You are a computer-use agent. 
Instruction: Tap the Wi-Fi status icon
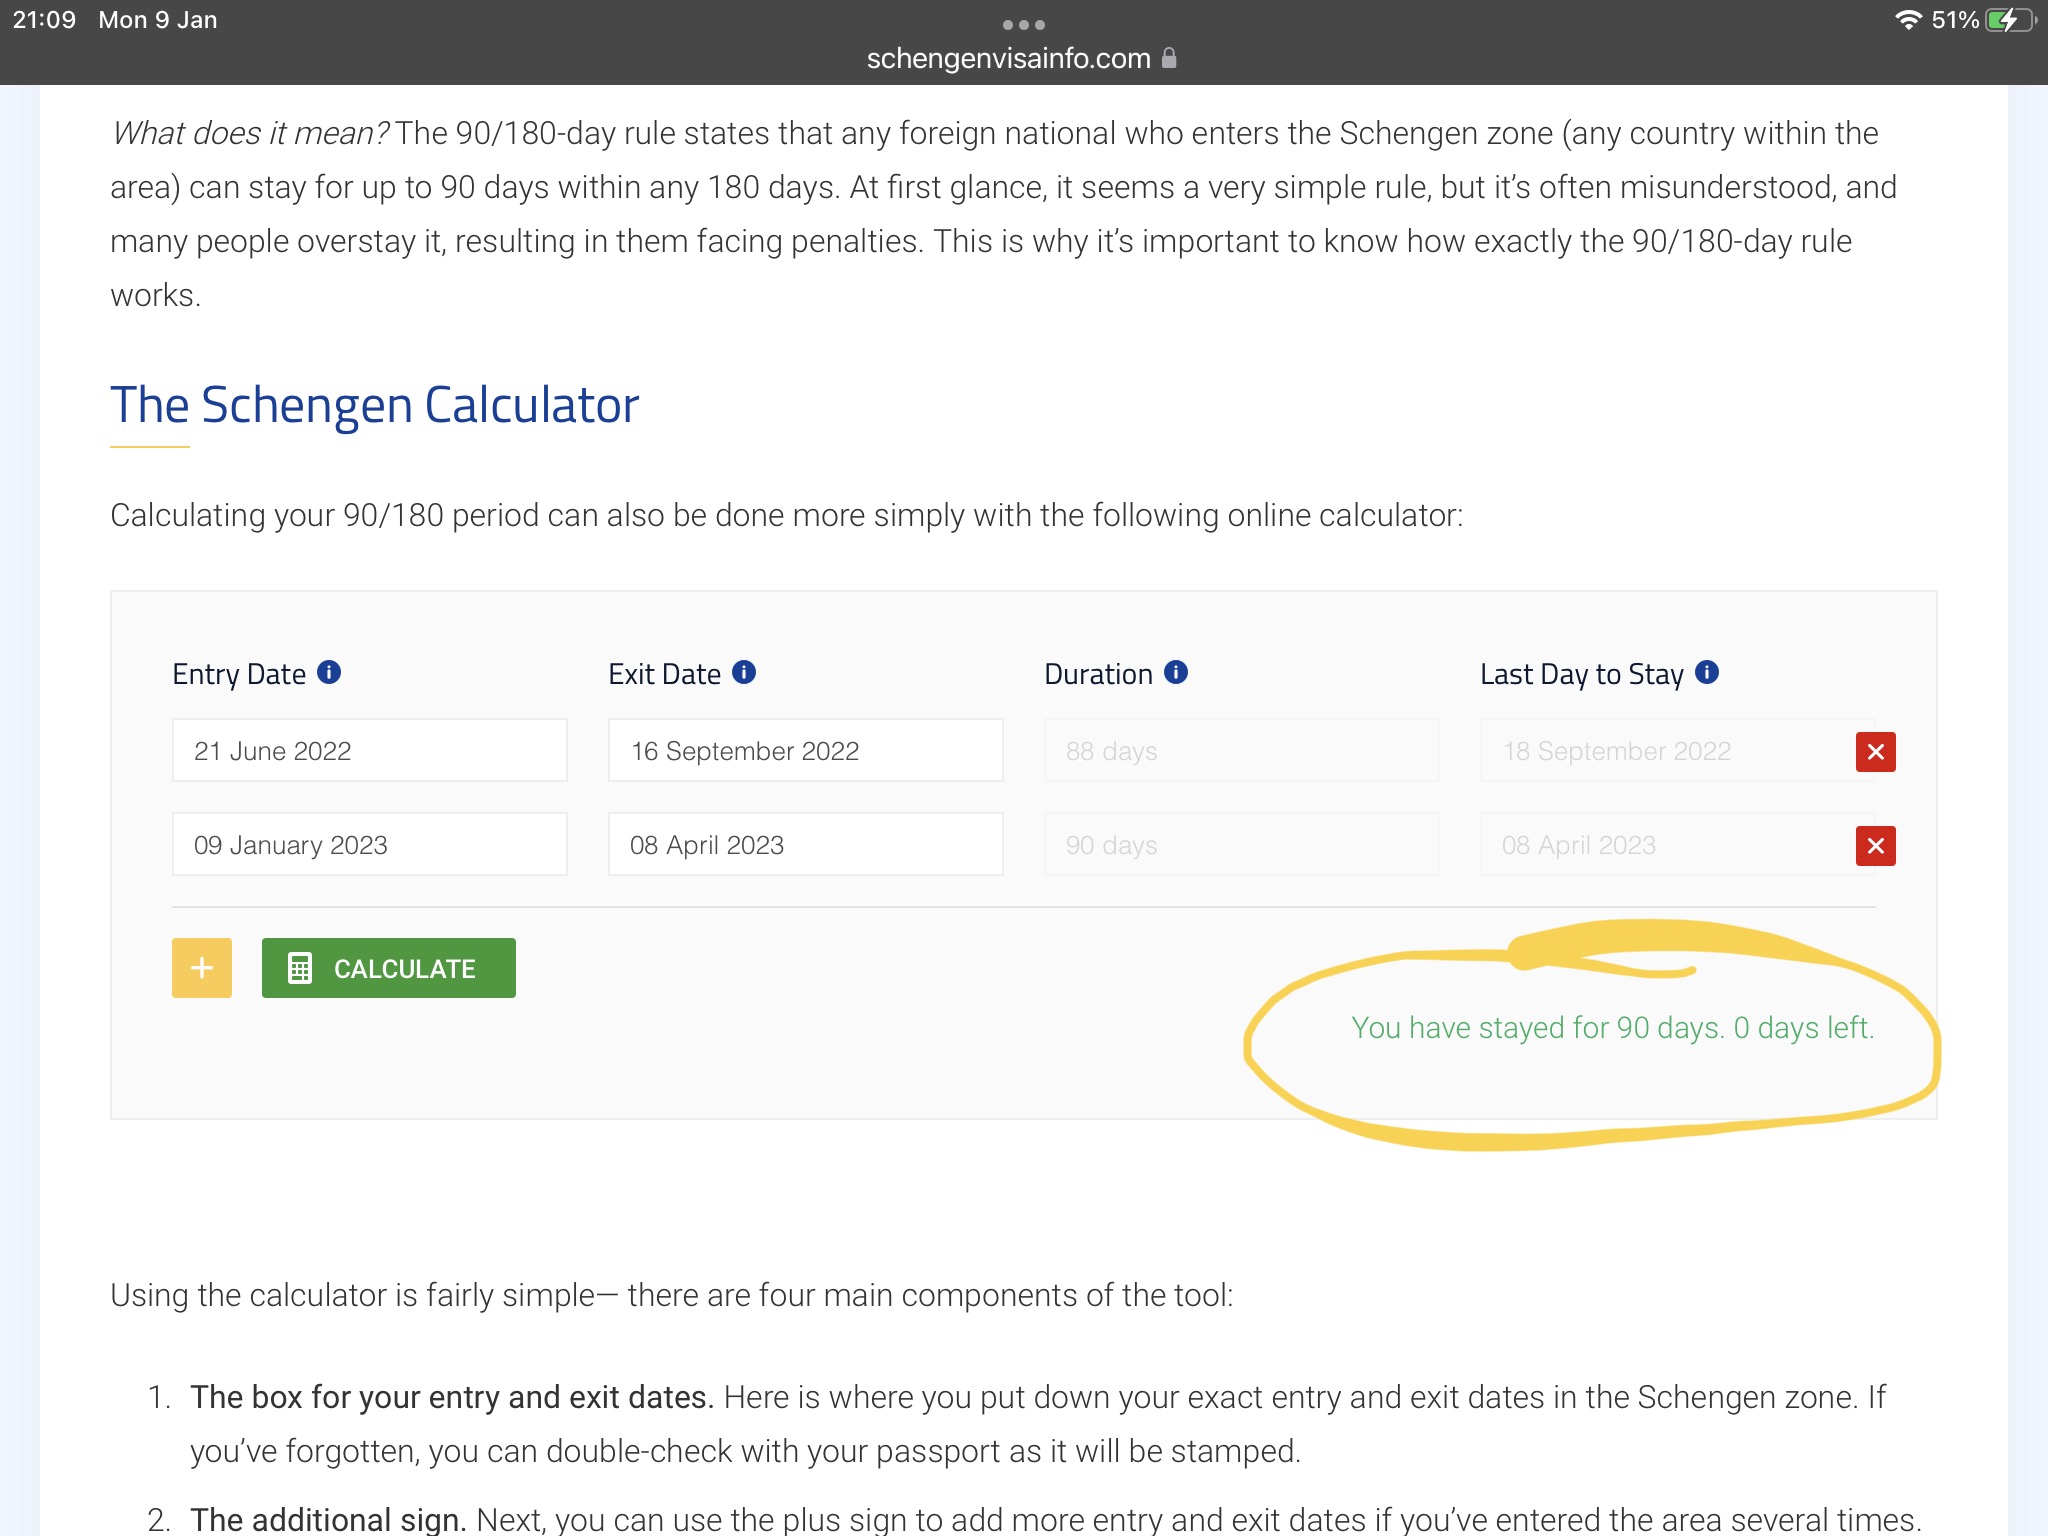tap(1908, 20)
